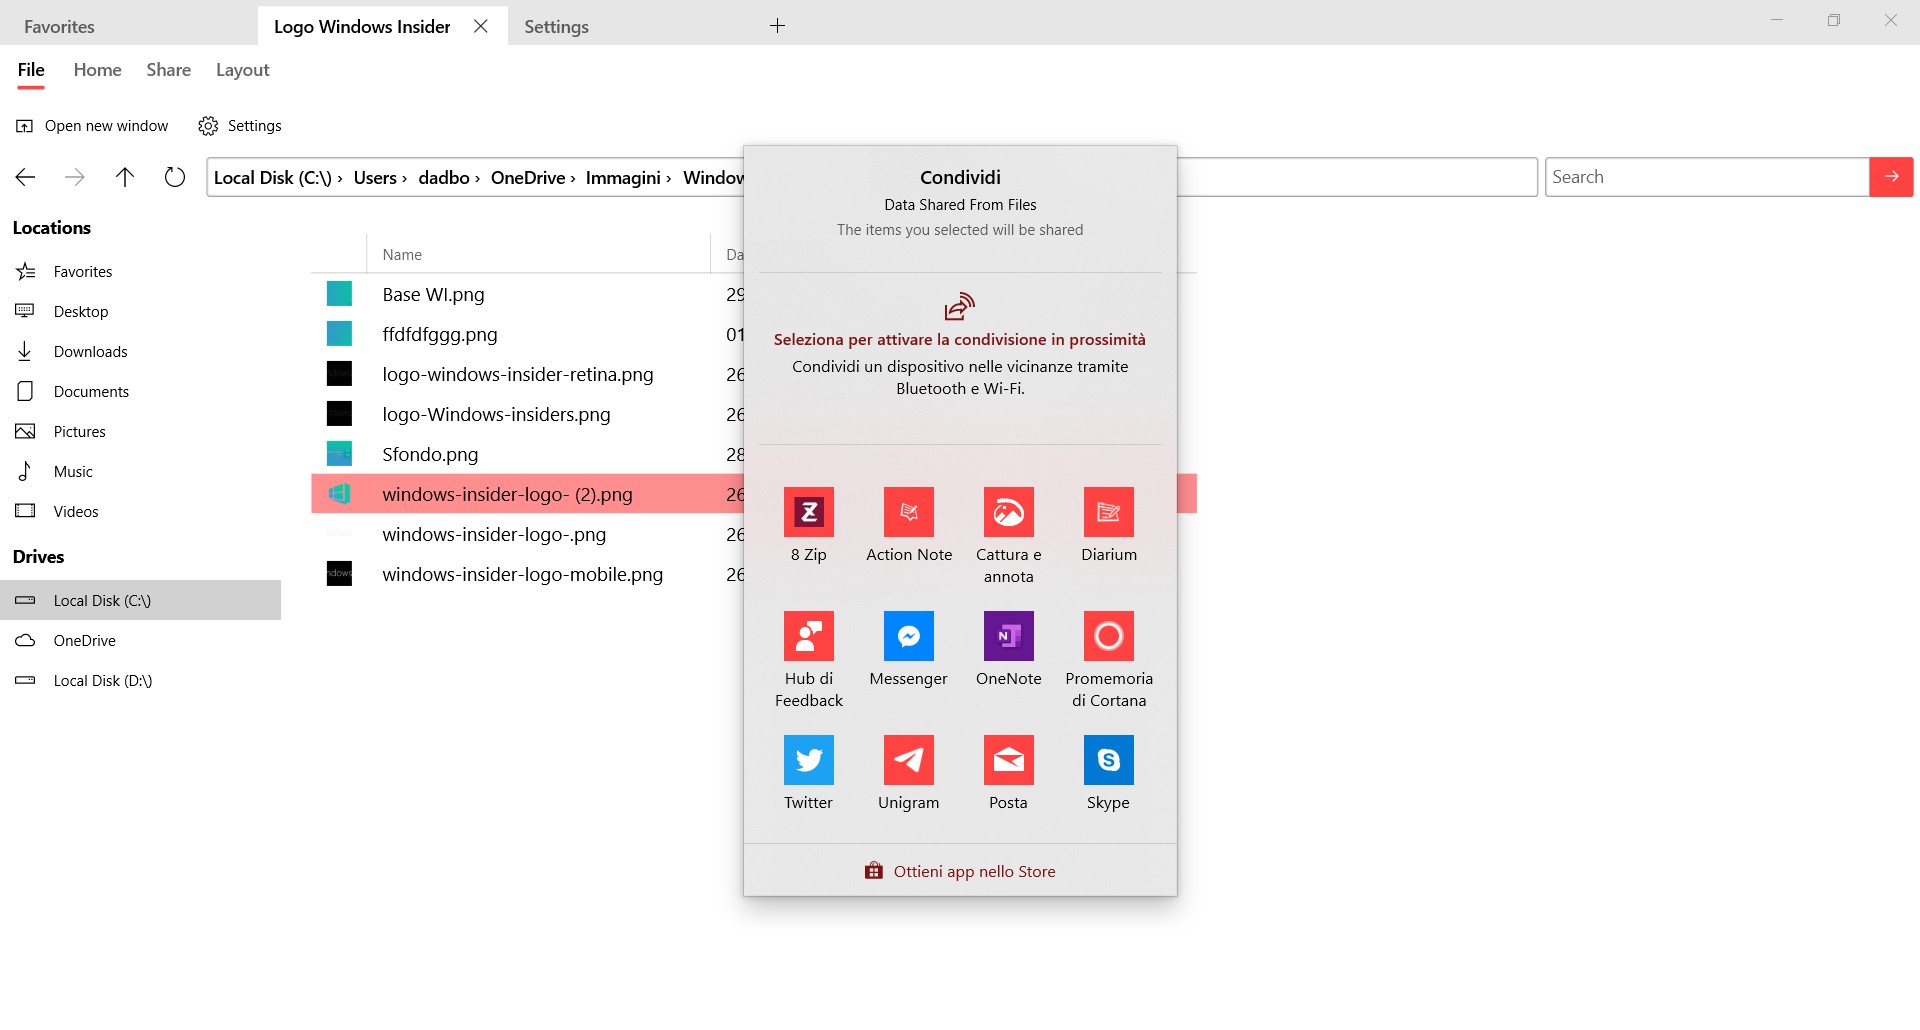Screen dimensions: 1920x1030
Task: Open Downloads in the sidebar
Action: tap(140, 352)
